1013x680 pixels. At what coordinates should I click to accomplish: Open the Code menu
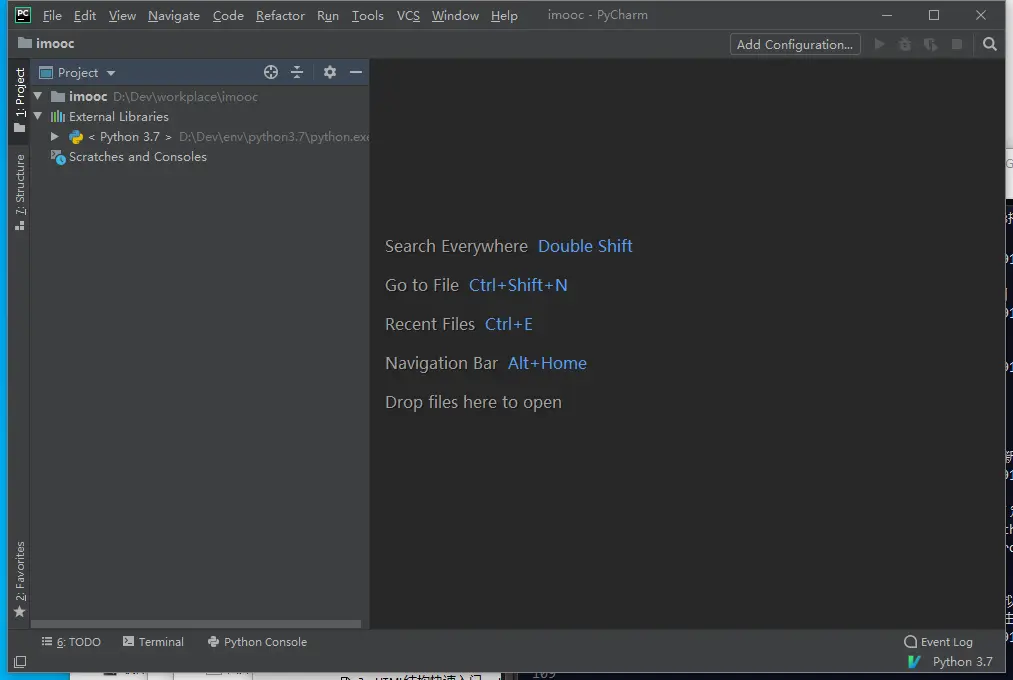click(228, 15)
